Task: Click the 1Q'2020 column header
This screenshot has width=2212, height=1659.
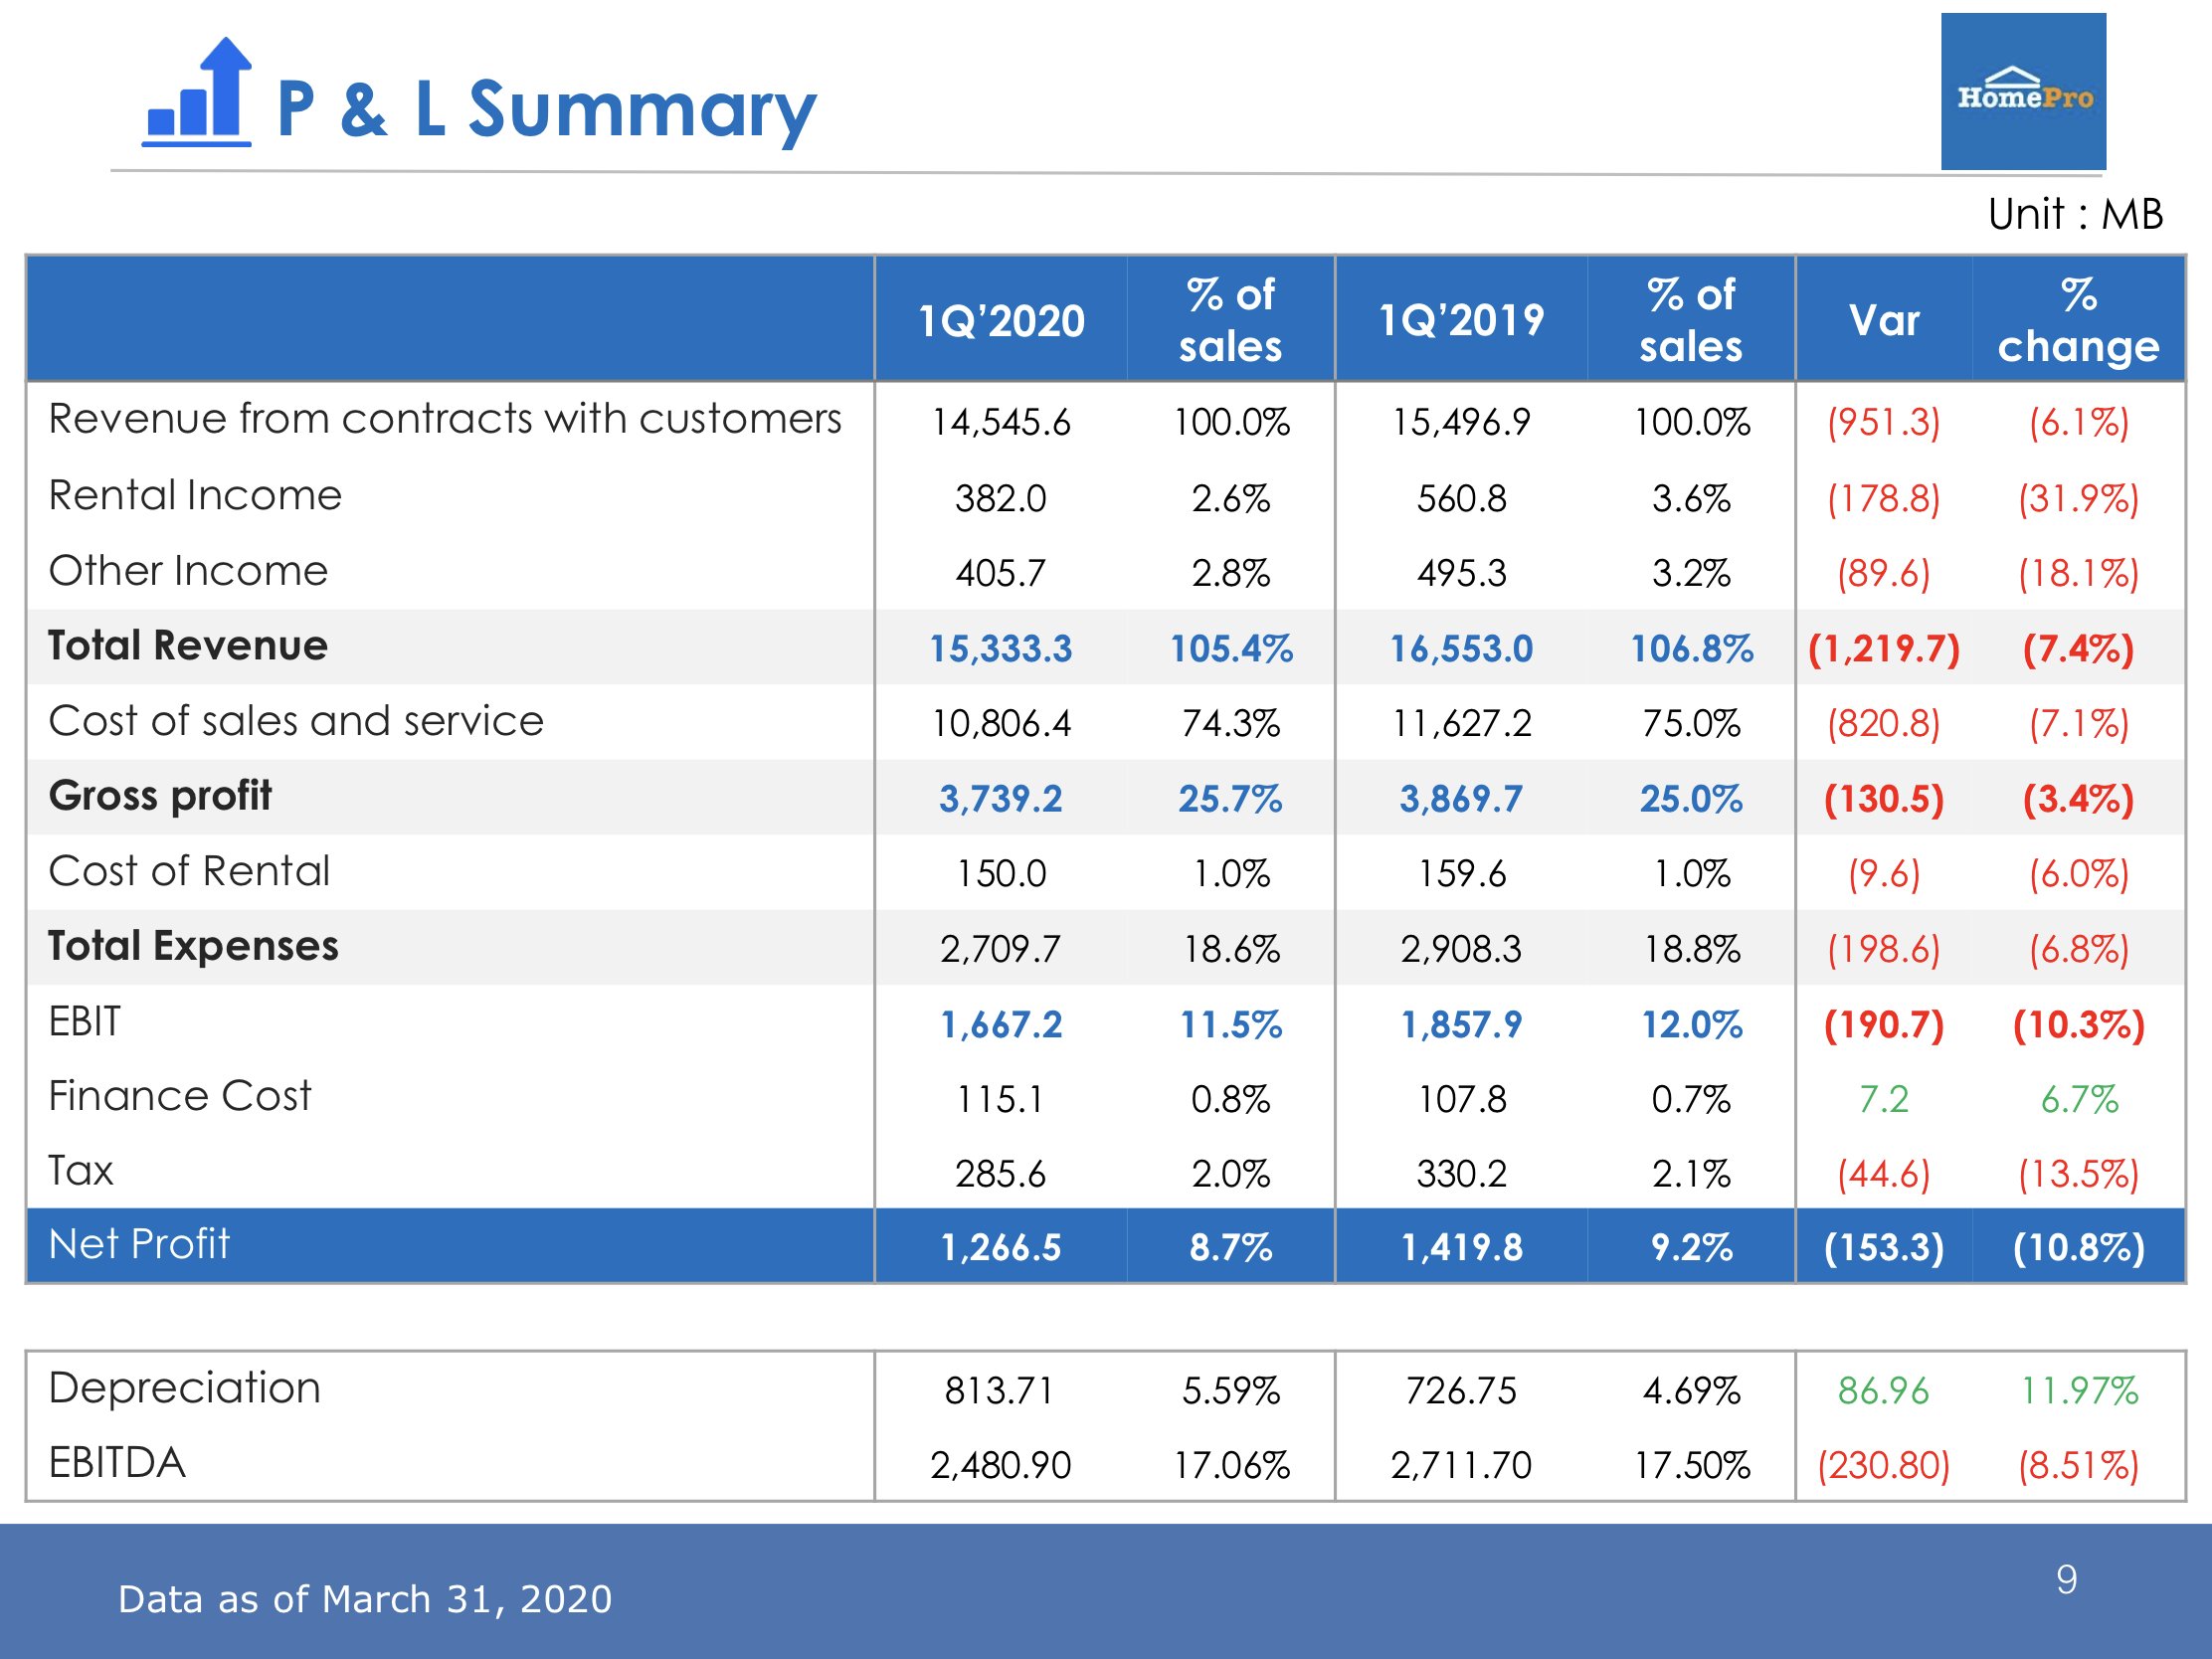Action: coord(1001,321)
